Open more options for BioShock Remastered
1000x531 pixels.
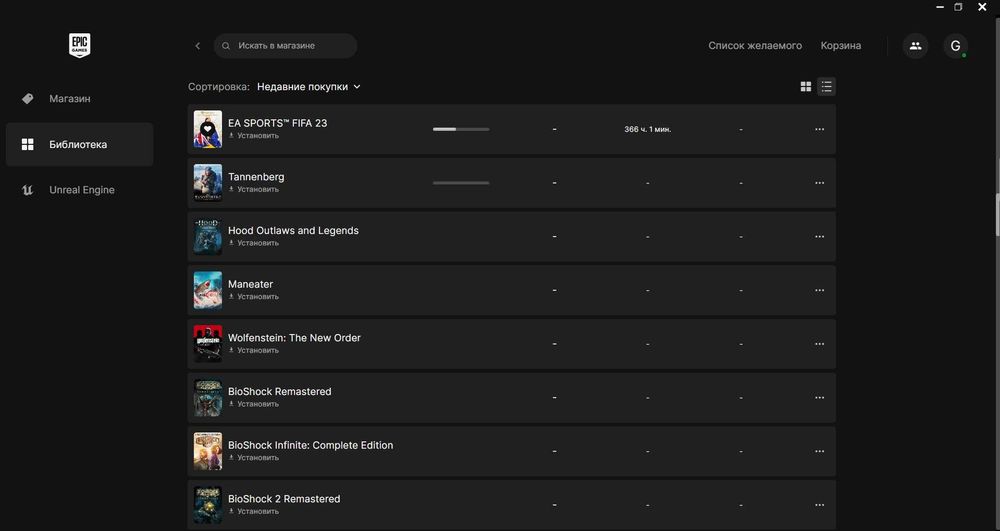click(820, 398)
